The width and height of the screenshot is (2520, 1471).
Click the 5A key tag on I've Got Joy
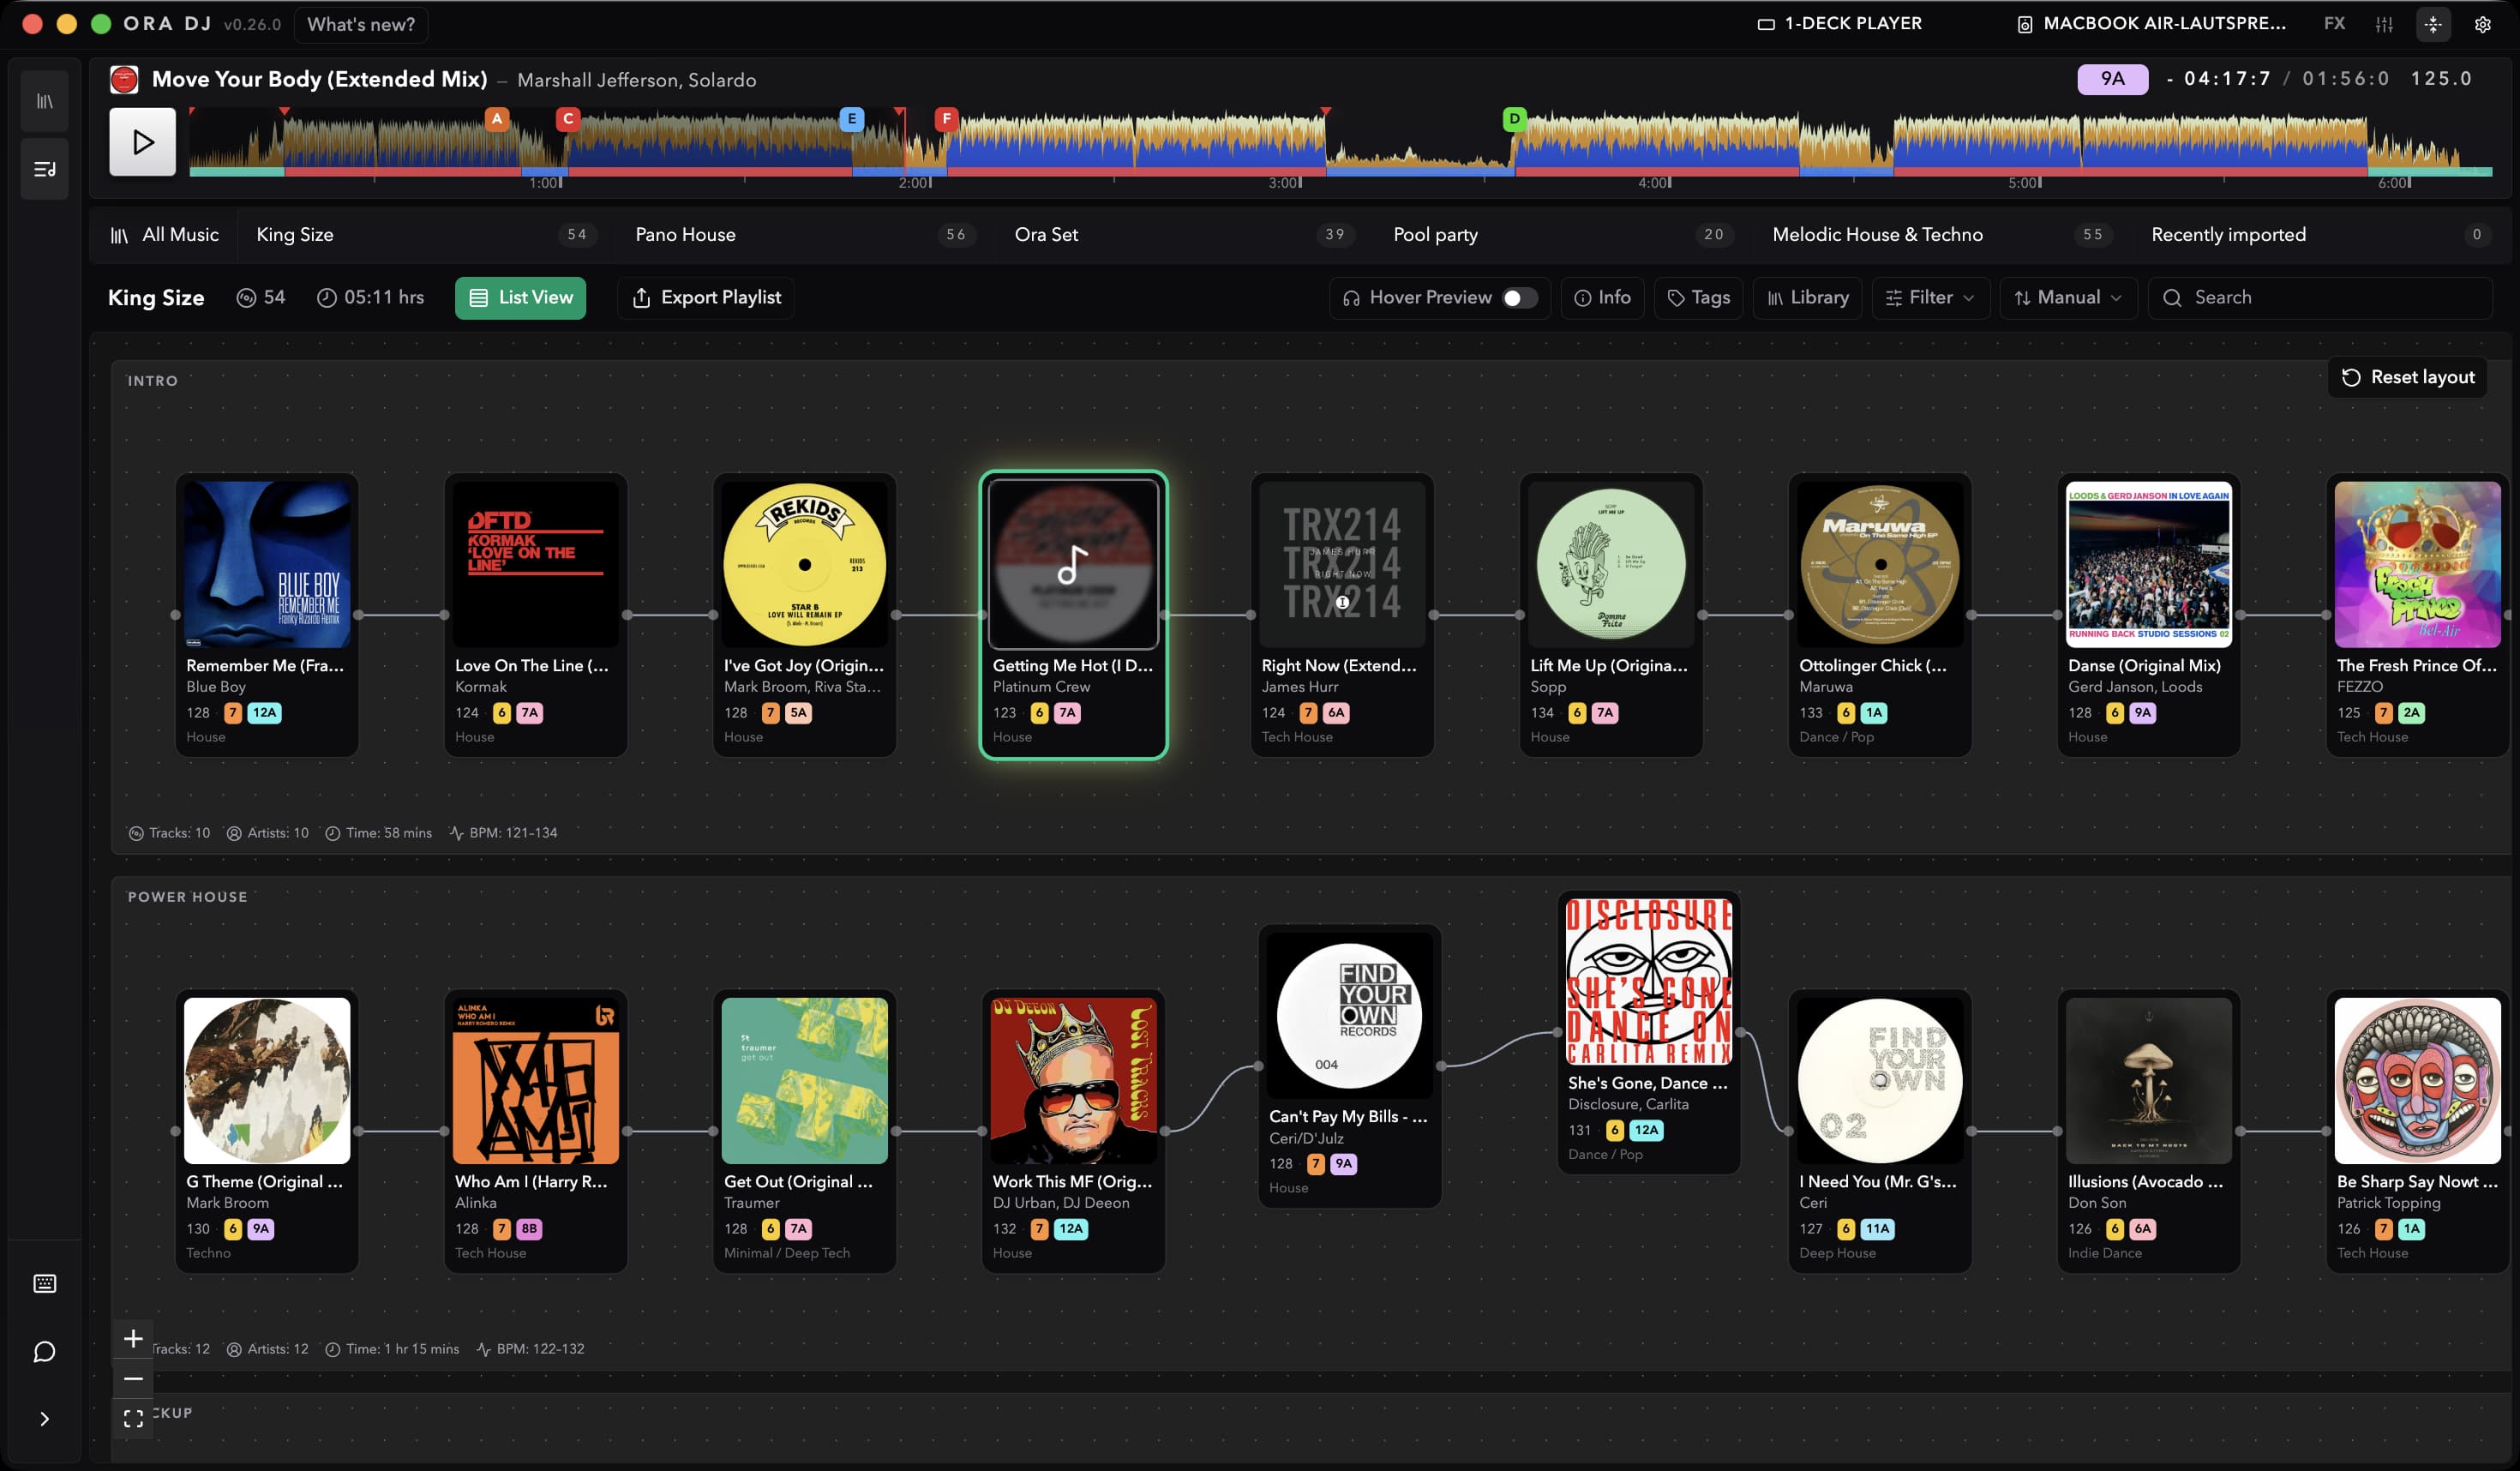tap(798, 713)
